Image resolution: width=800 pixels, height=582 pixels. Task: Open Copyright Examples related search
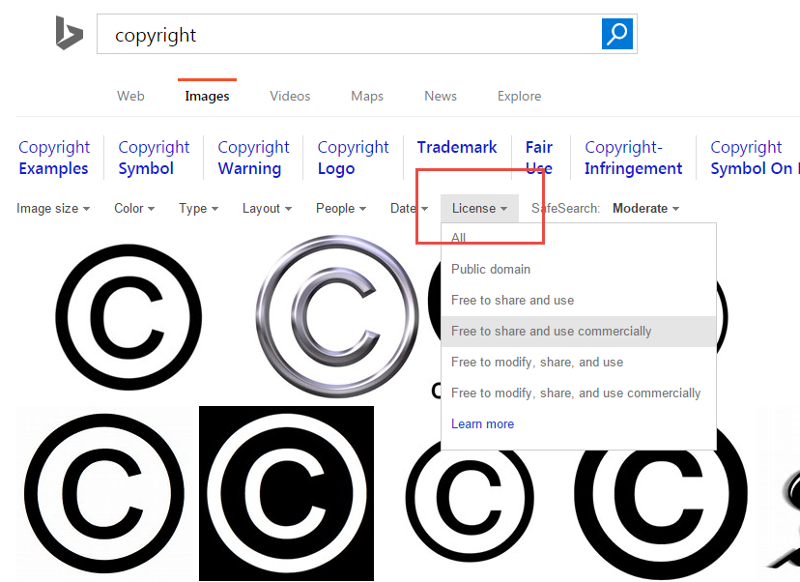[54, 158]
